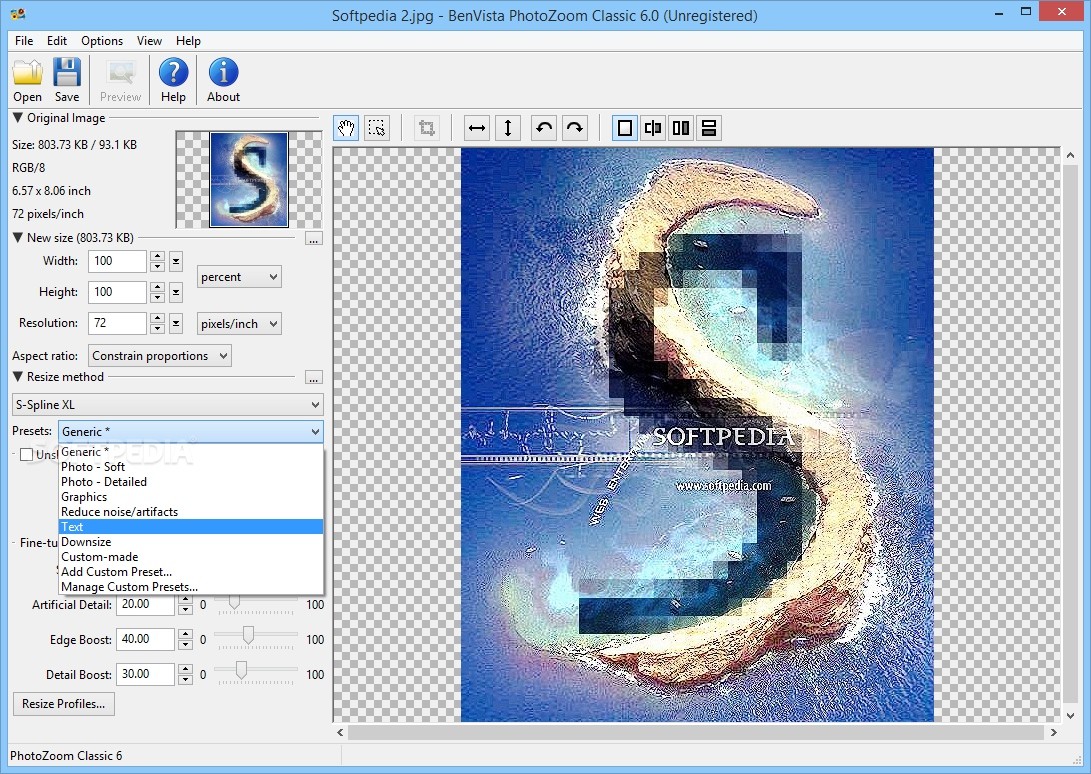Click the Detail Boost slider
1091x774 pixels.
coord(255,672)
